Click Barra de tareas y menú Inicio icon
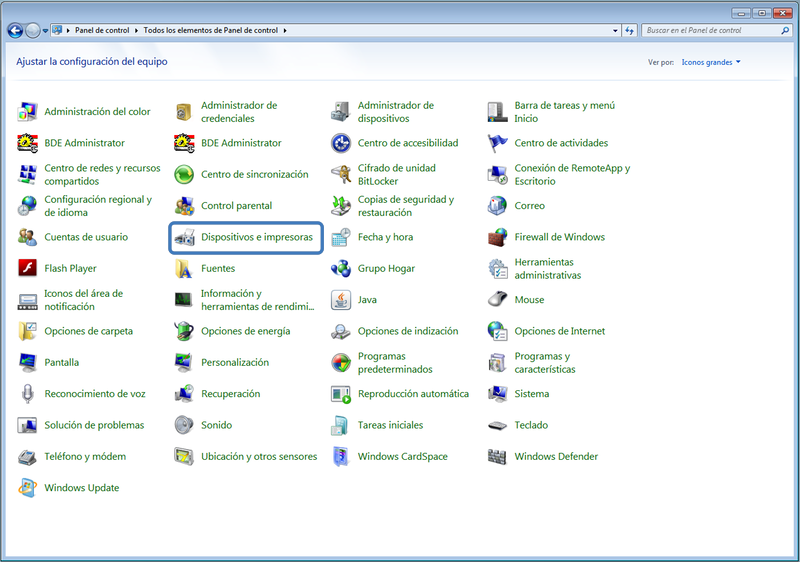 (x=497, y=112)
